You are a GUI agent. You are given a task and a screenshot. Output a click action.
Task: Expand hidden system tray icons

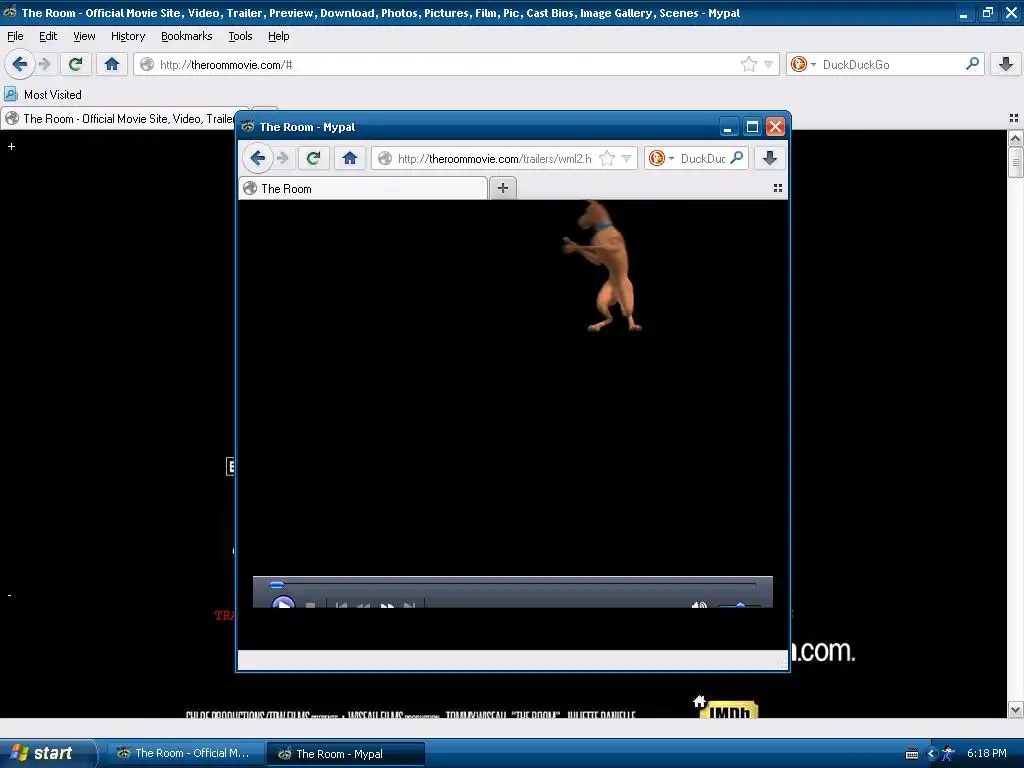[931, 754]
